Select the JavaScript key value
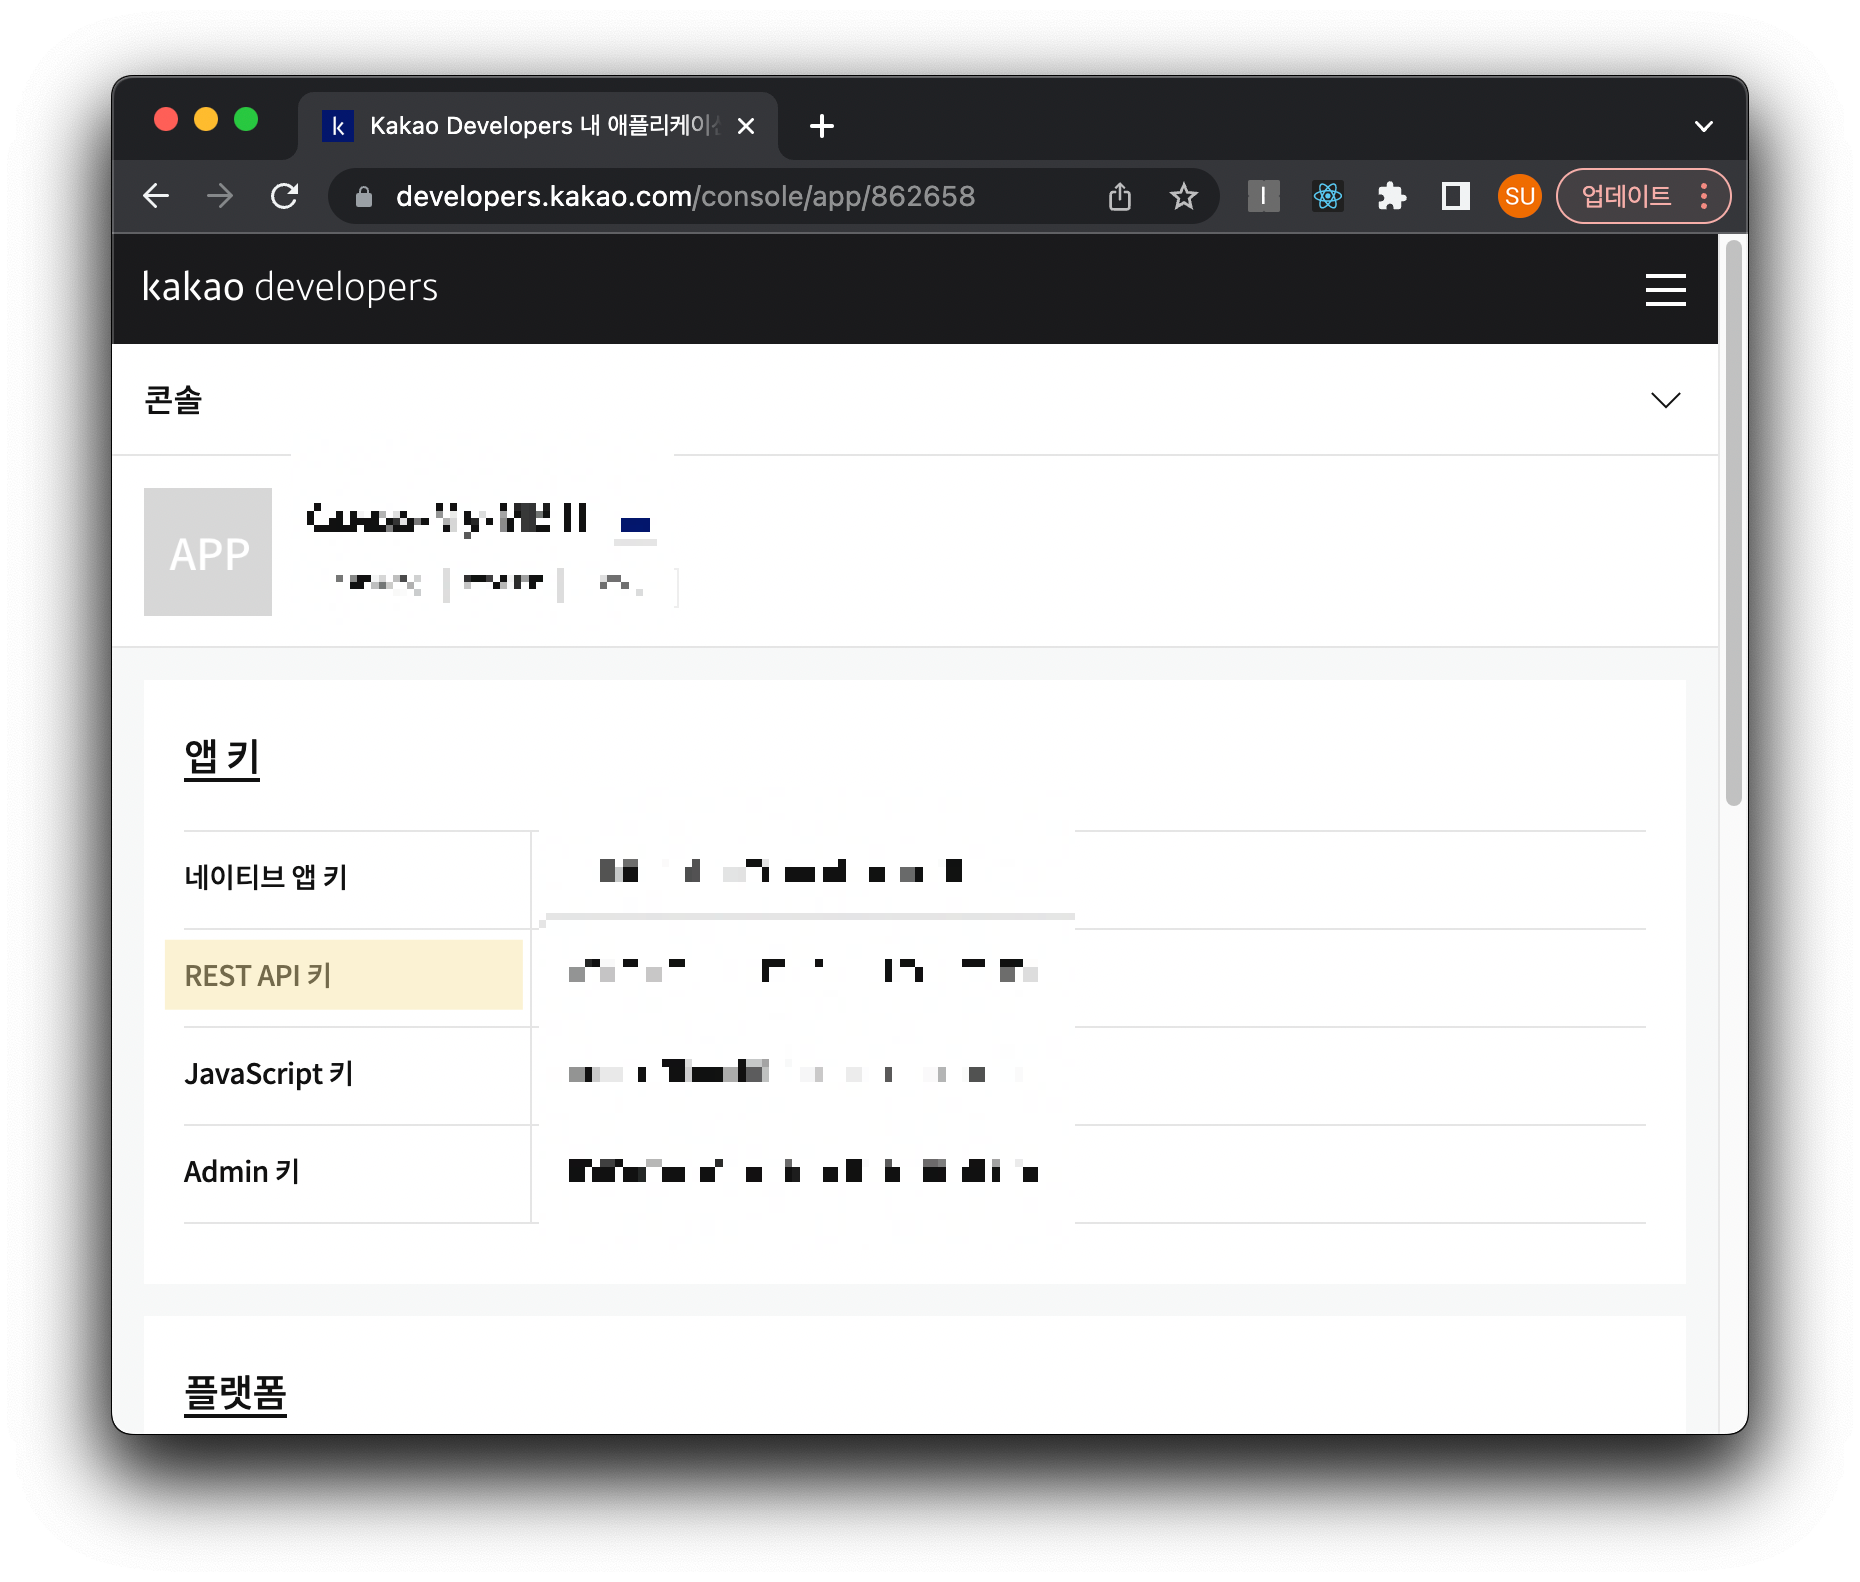The image size is (1860, 1582). coord(797,1072)
